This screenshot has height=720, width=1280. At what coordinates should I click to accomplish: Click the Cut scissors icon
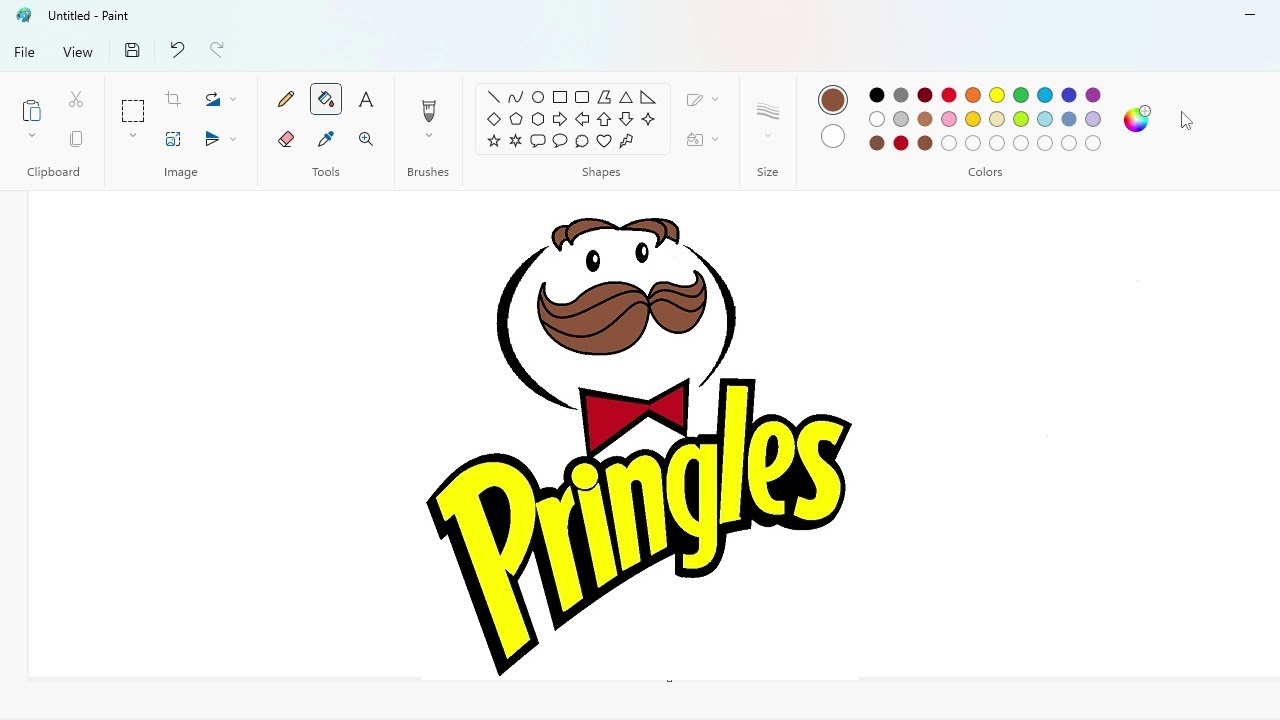(x=76, y=99)
